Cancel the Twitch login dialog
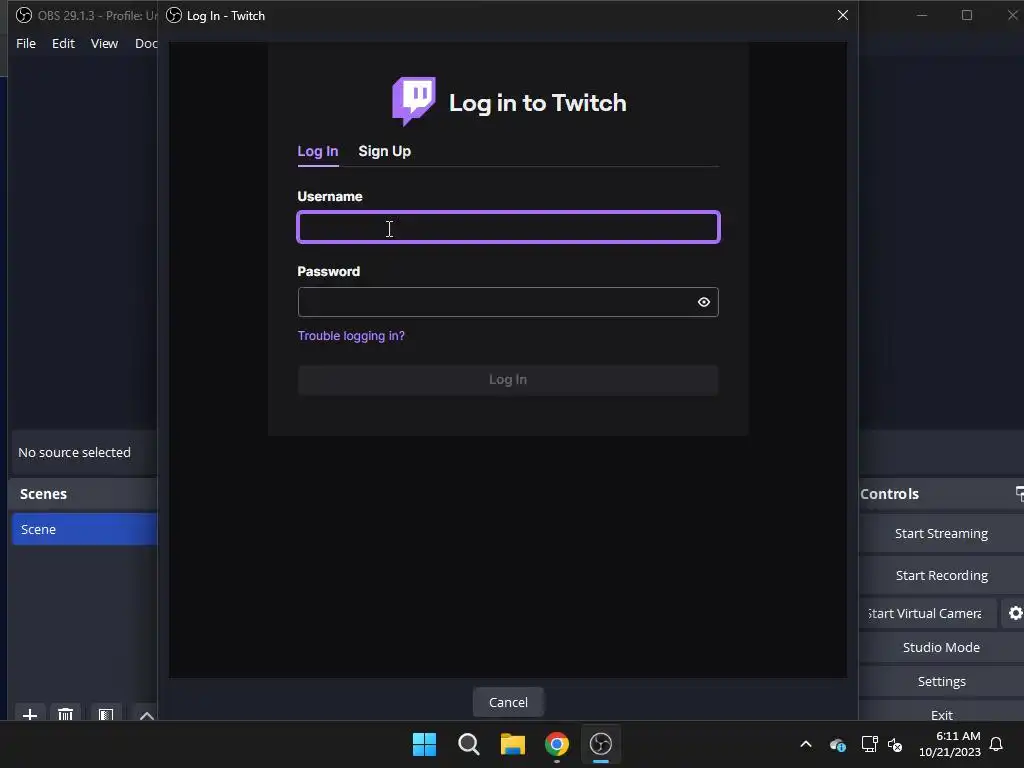The height and width of the screenshot is (768, 1024). [x=508, y=702]
